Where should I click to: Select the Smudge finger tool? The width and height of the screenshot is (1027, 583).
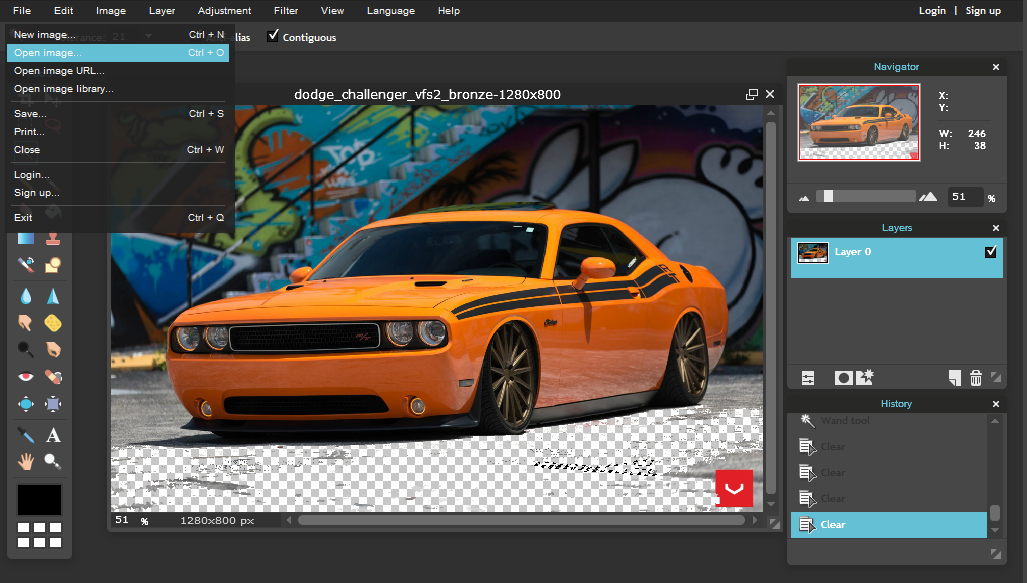coord(26,322)
